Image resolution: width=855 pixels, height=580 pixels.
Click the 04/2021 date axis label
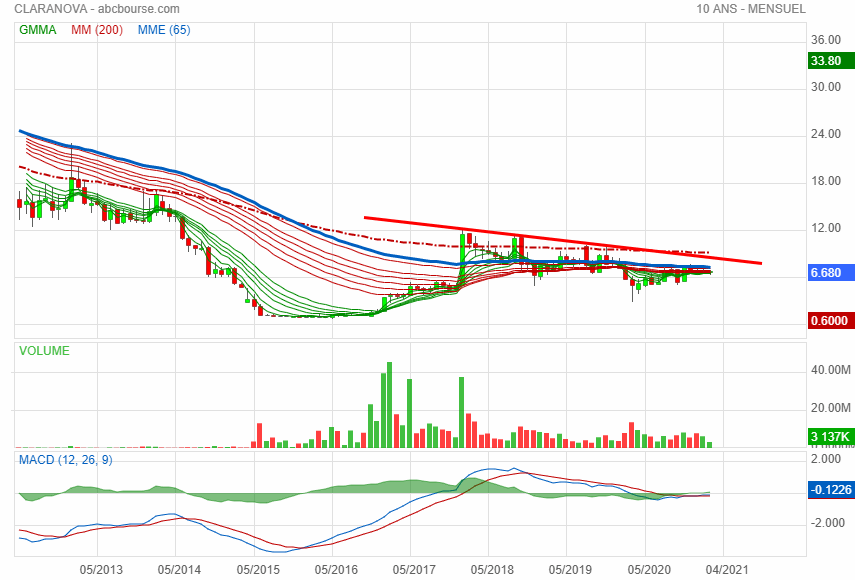coord(727,570)
